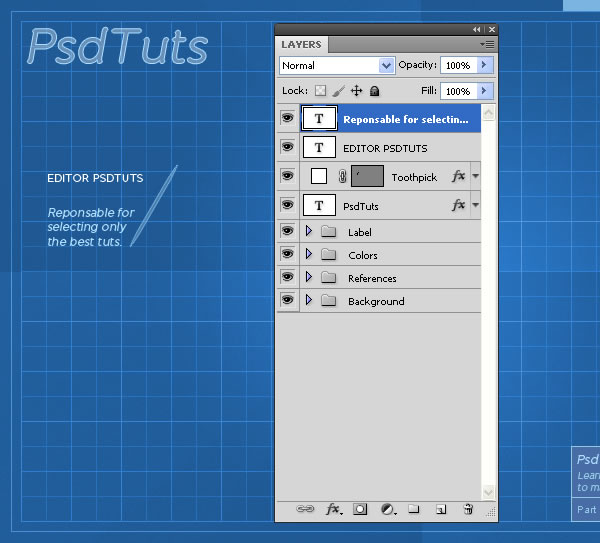
Task: Toggle visibility of PsdTuts layer
Action: (x=288, y=205)
